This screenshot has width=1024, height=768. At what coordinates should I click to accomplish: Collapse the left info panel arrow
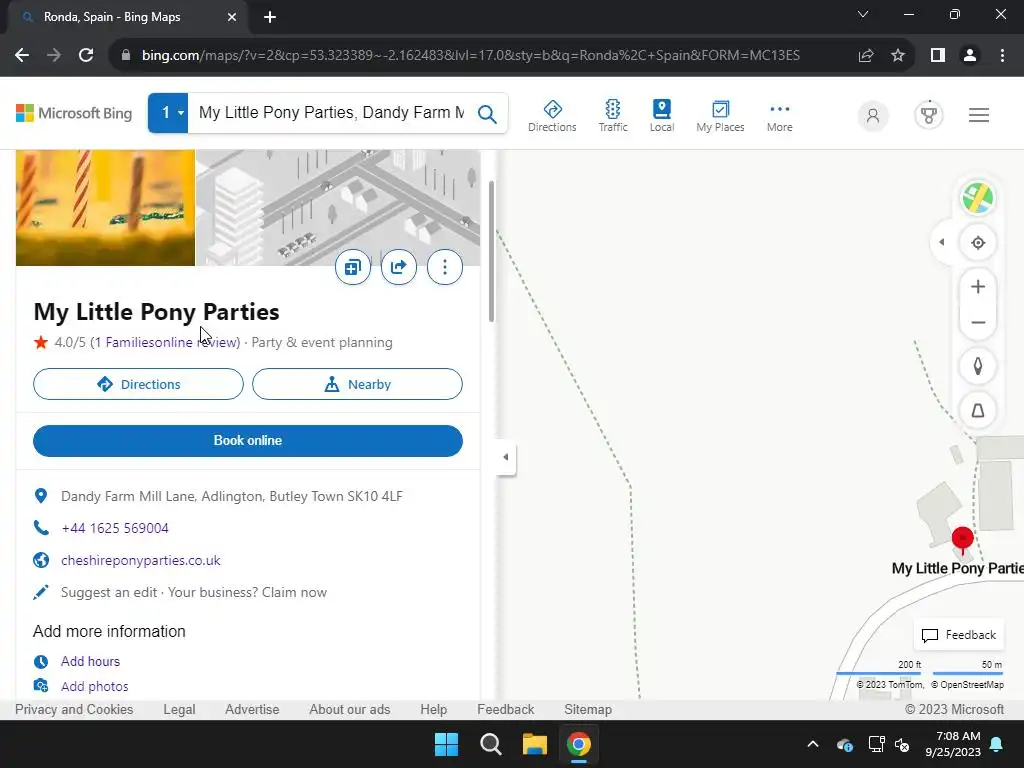(x=505, y=457)
